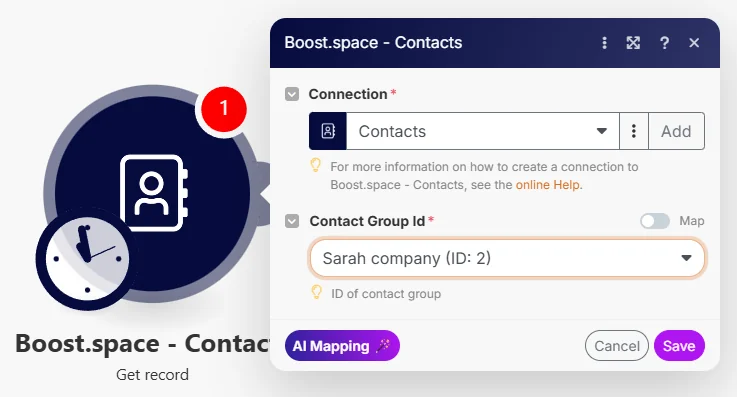This screenshot has width=737, height=397.
Task: Click the clock schedule icon on the module
Action: tap(86, 258)
